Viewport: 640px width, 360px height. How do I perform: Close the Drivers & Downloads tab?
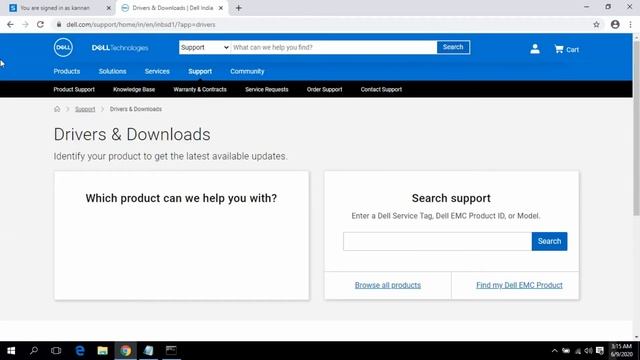pyautogui.click(x=221, y=8)
